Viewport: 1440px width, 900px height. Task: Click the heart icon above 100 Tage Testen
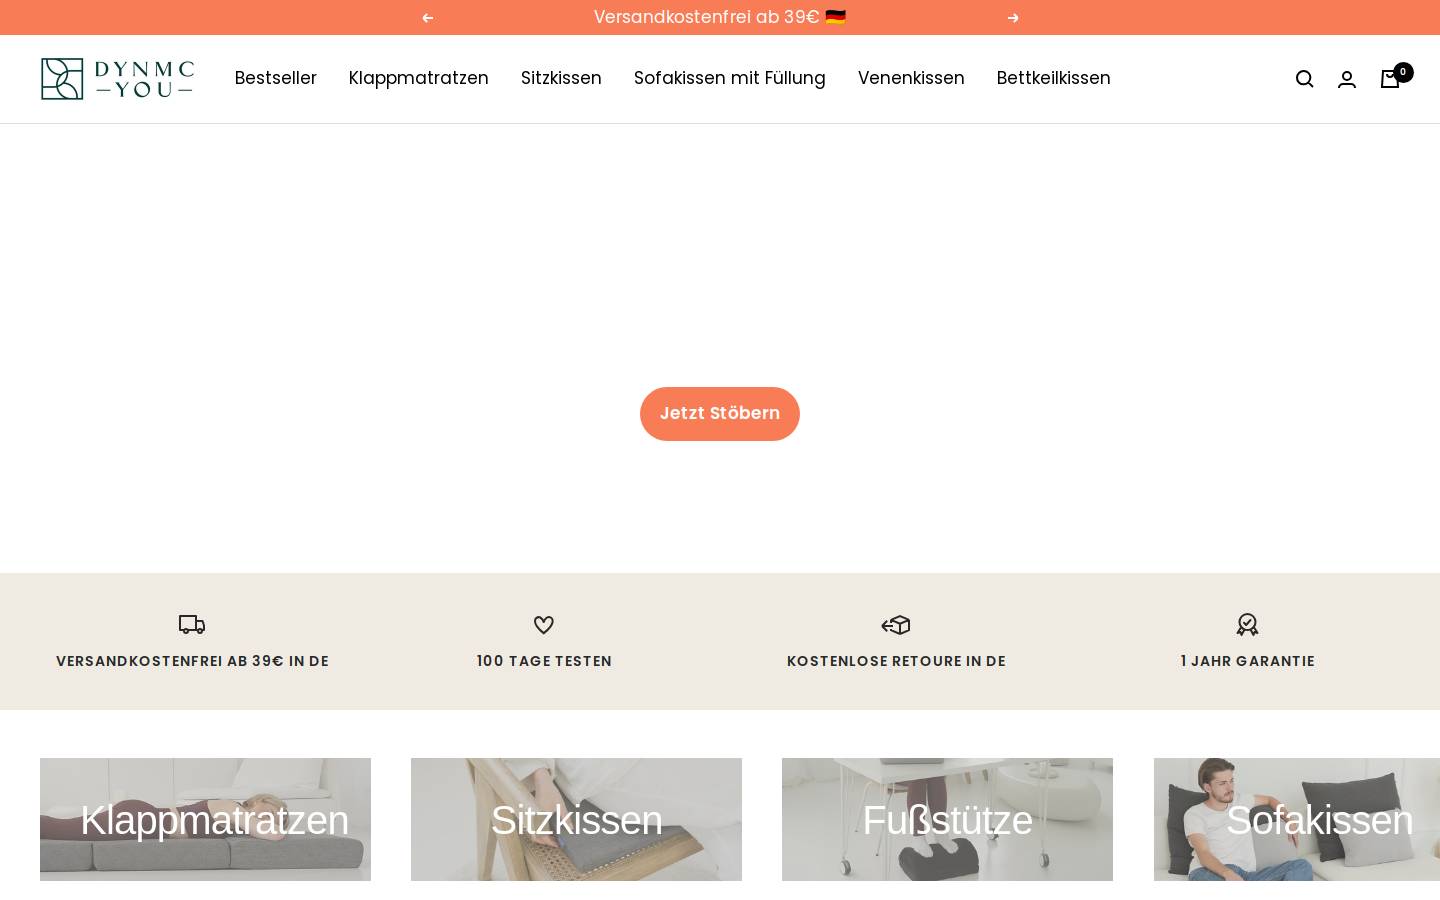[544, 625]
